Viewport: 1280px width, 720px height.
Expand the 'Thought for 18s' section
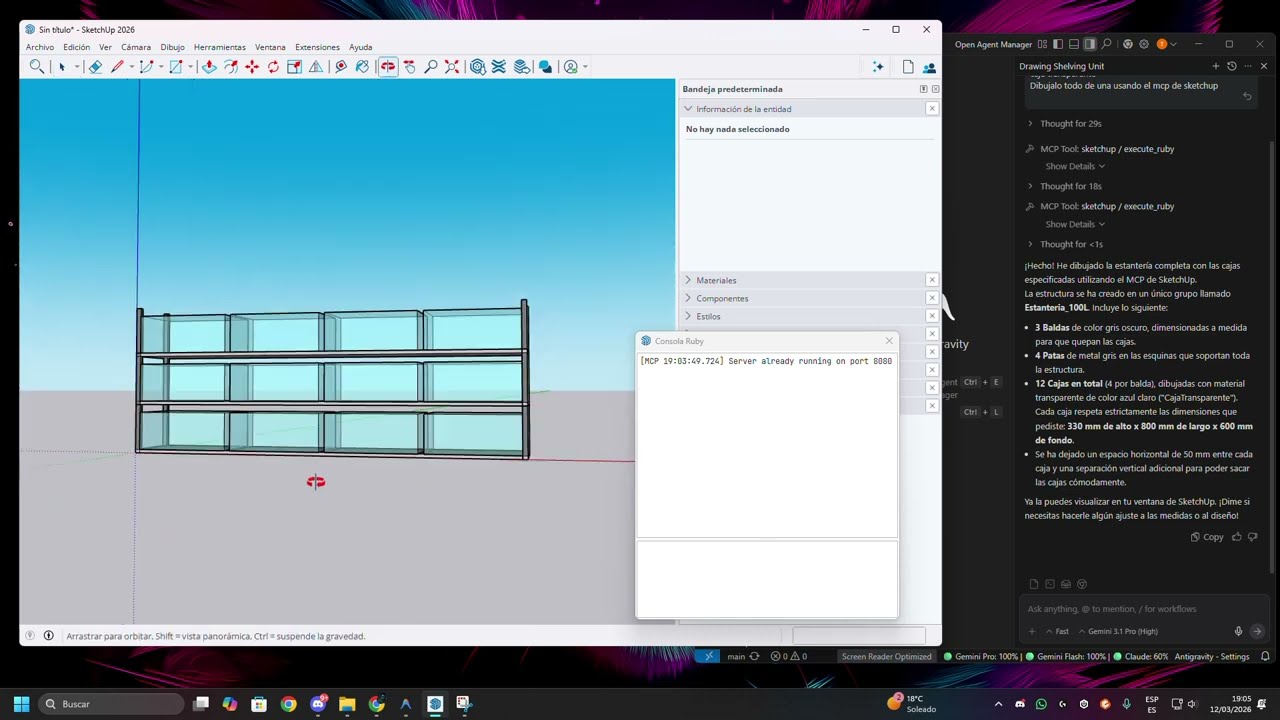point(1064,186)
